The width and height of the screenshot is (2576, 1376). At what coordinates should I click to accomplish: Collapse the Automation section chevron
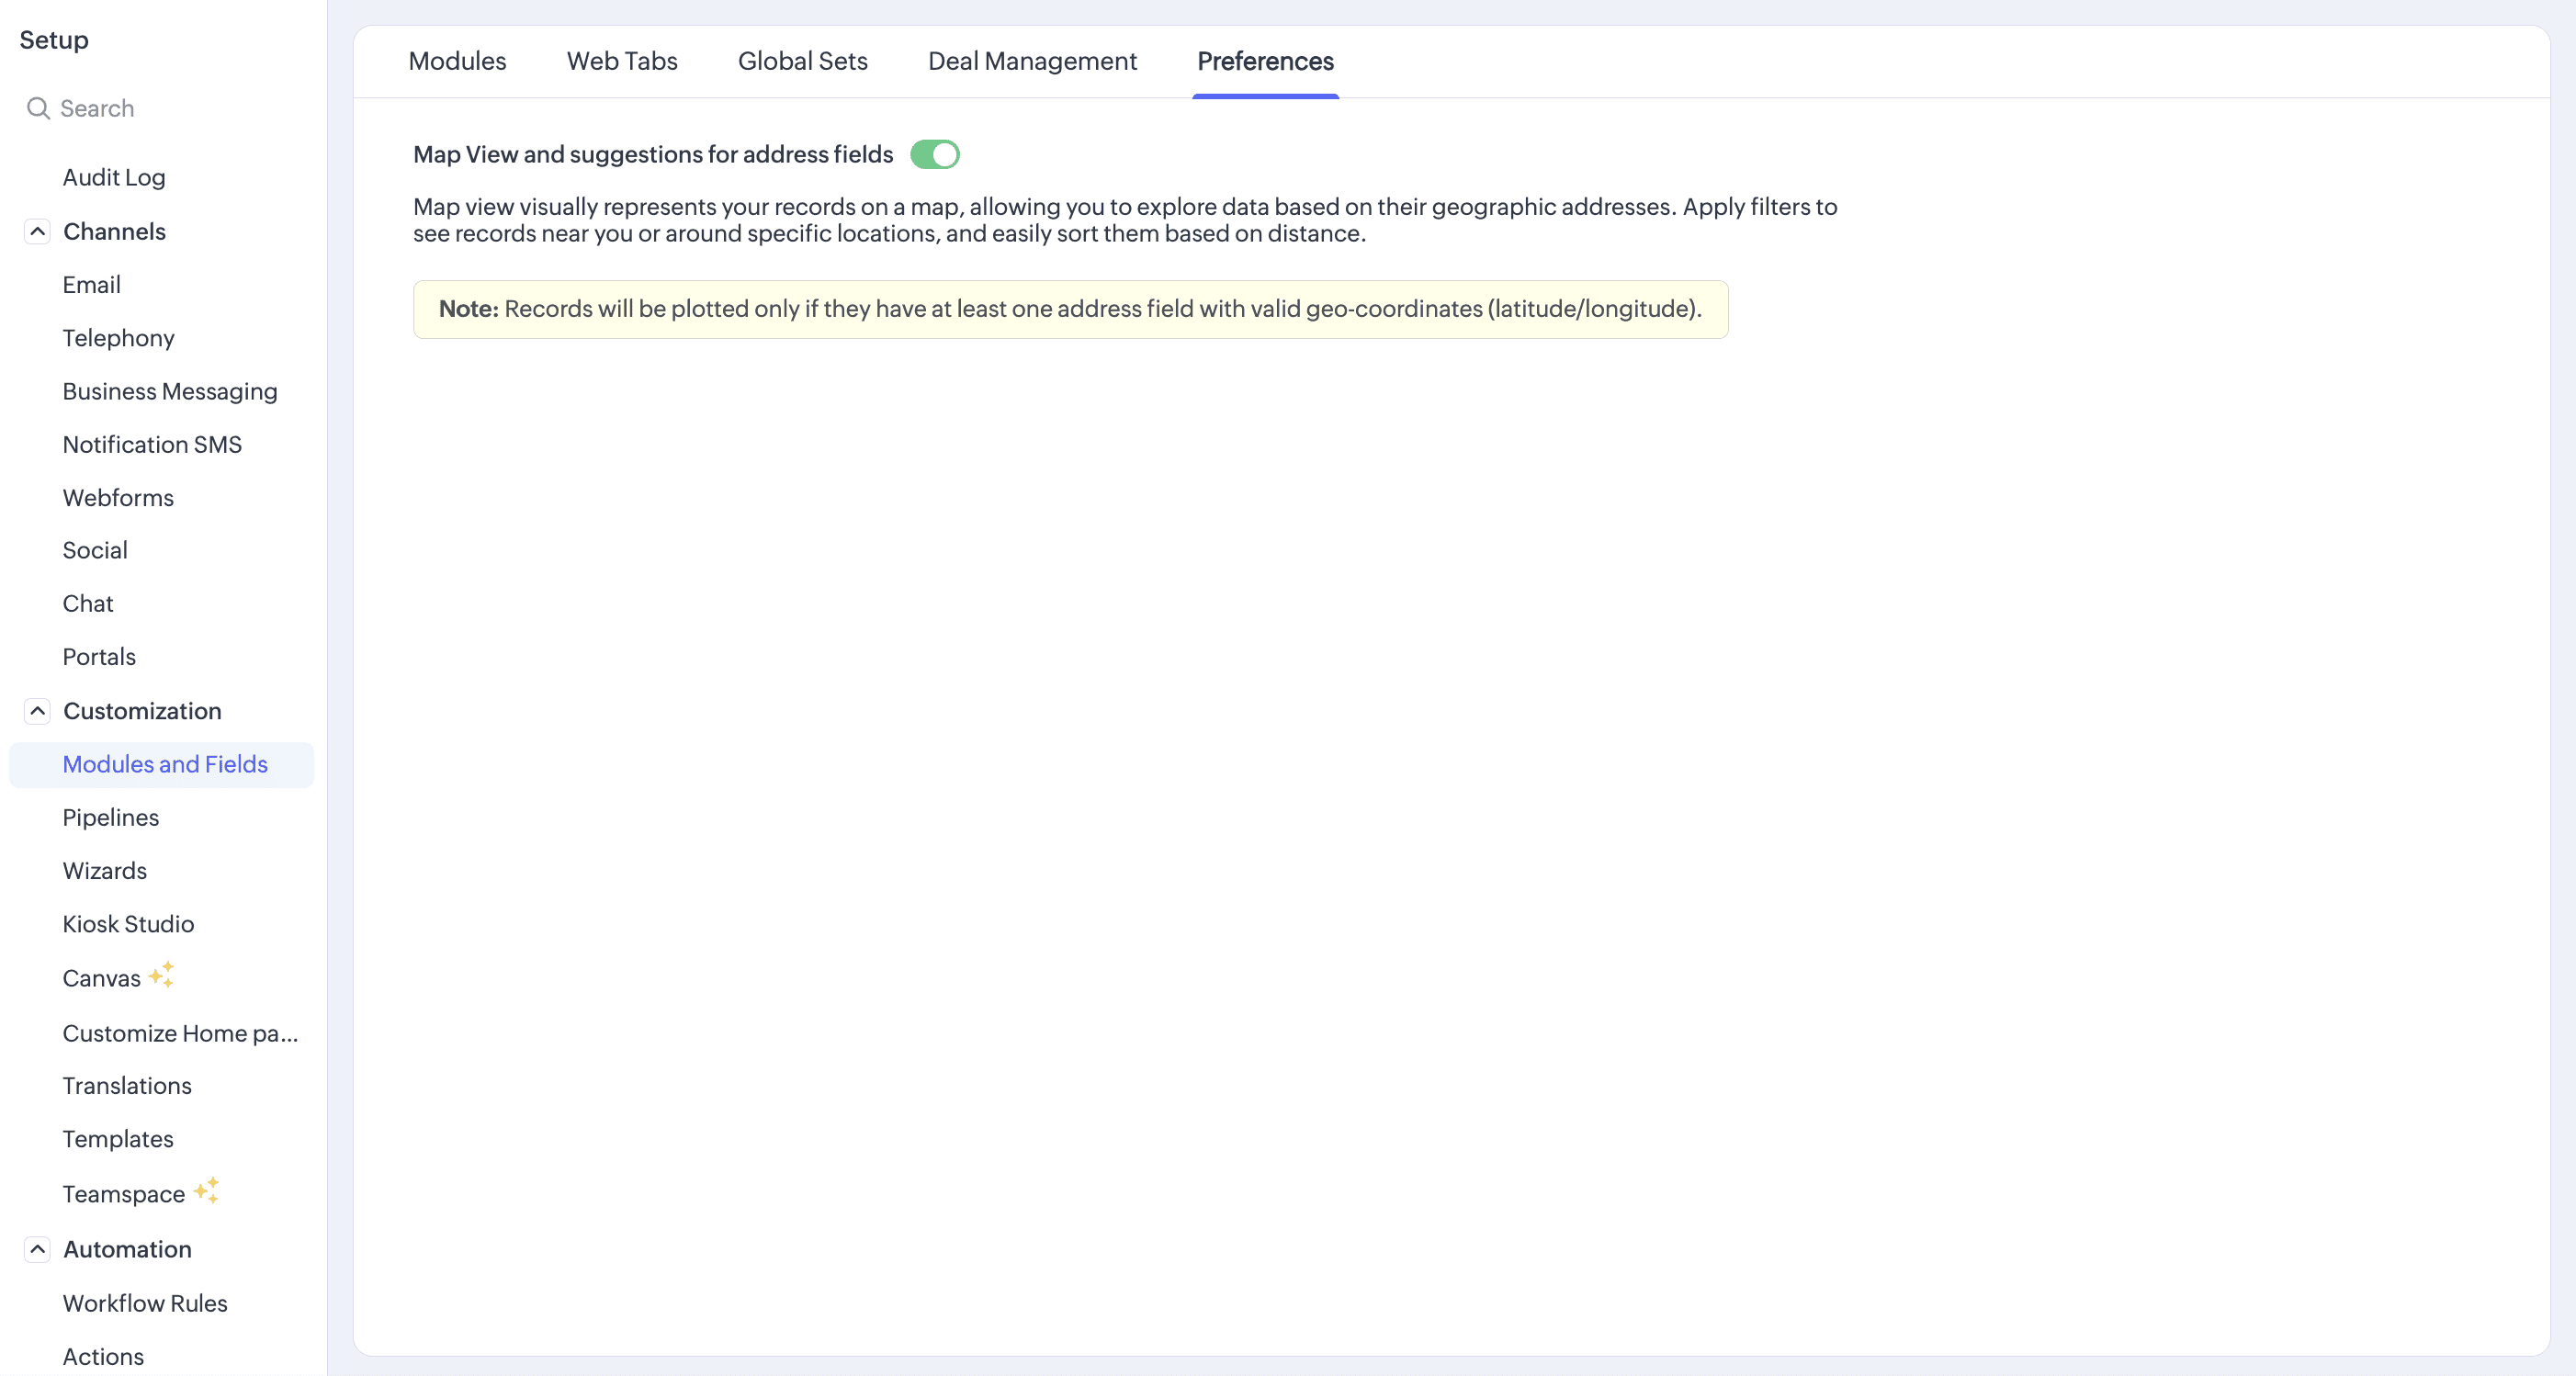37,1249
